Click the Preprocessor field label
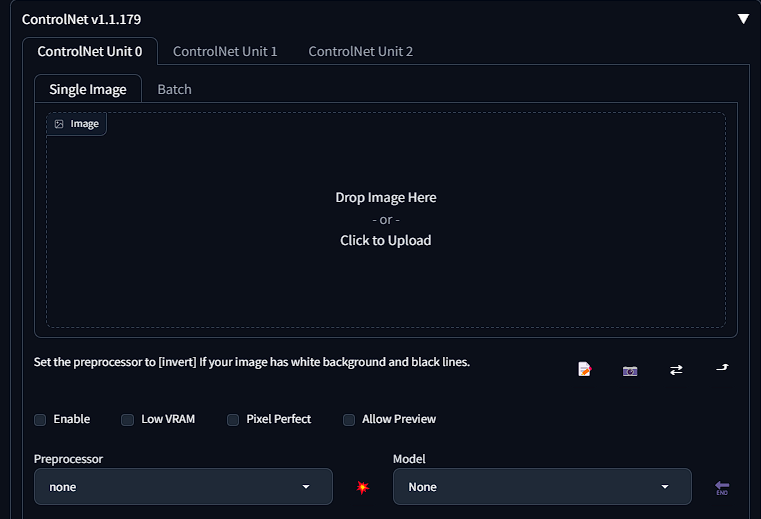761x519 pixels. [x=68, y=459]
